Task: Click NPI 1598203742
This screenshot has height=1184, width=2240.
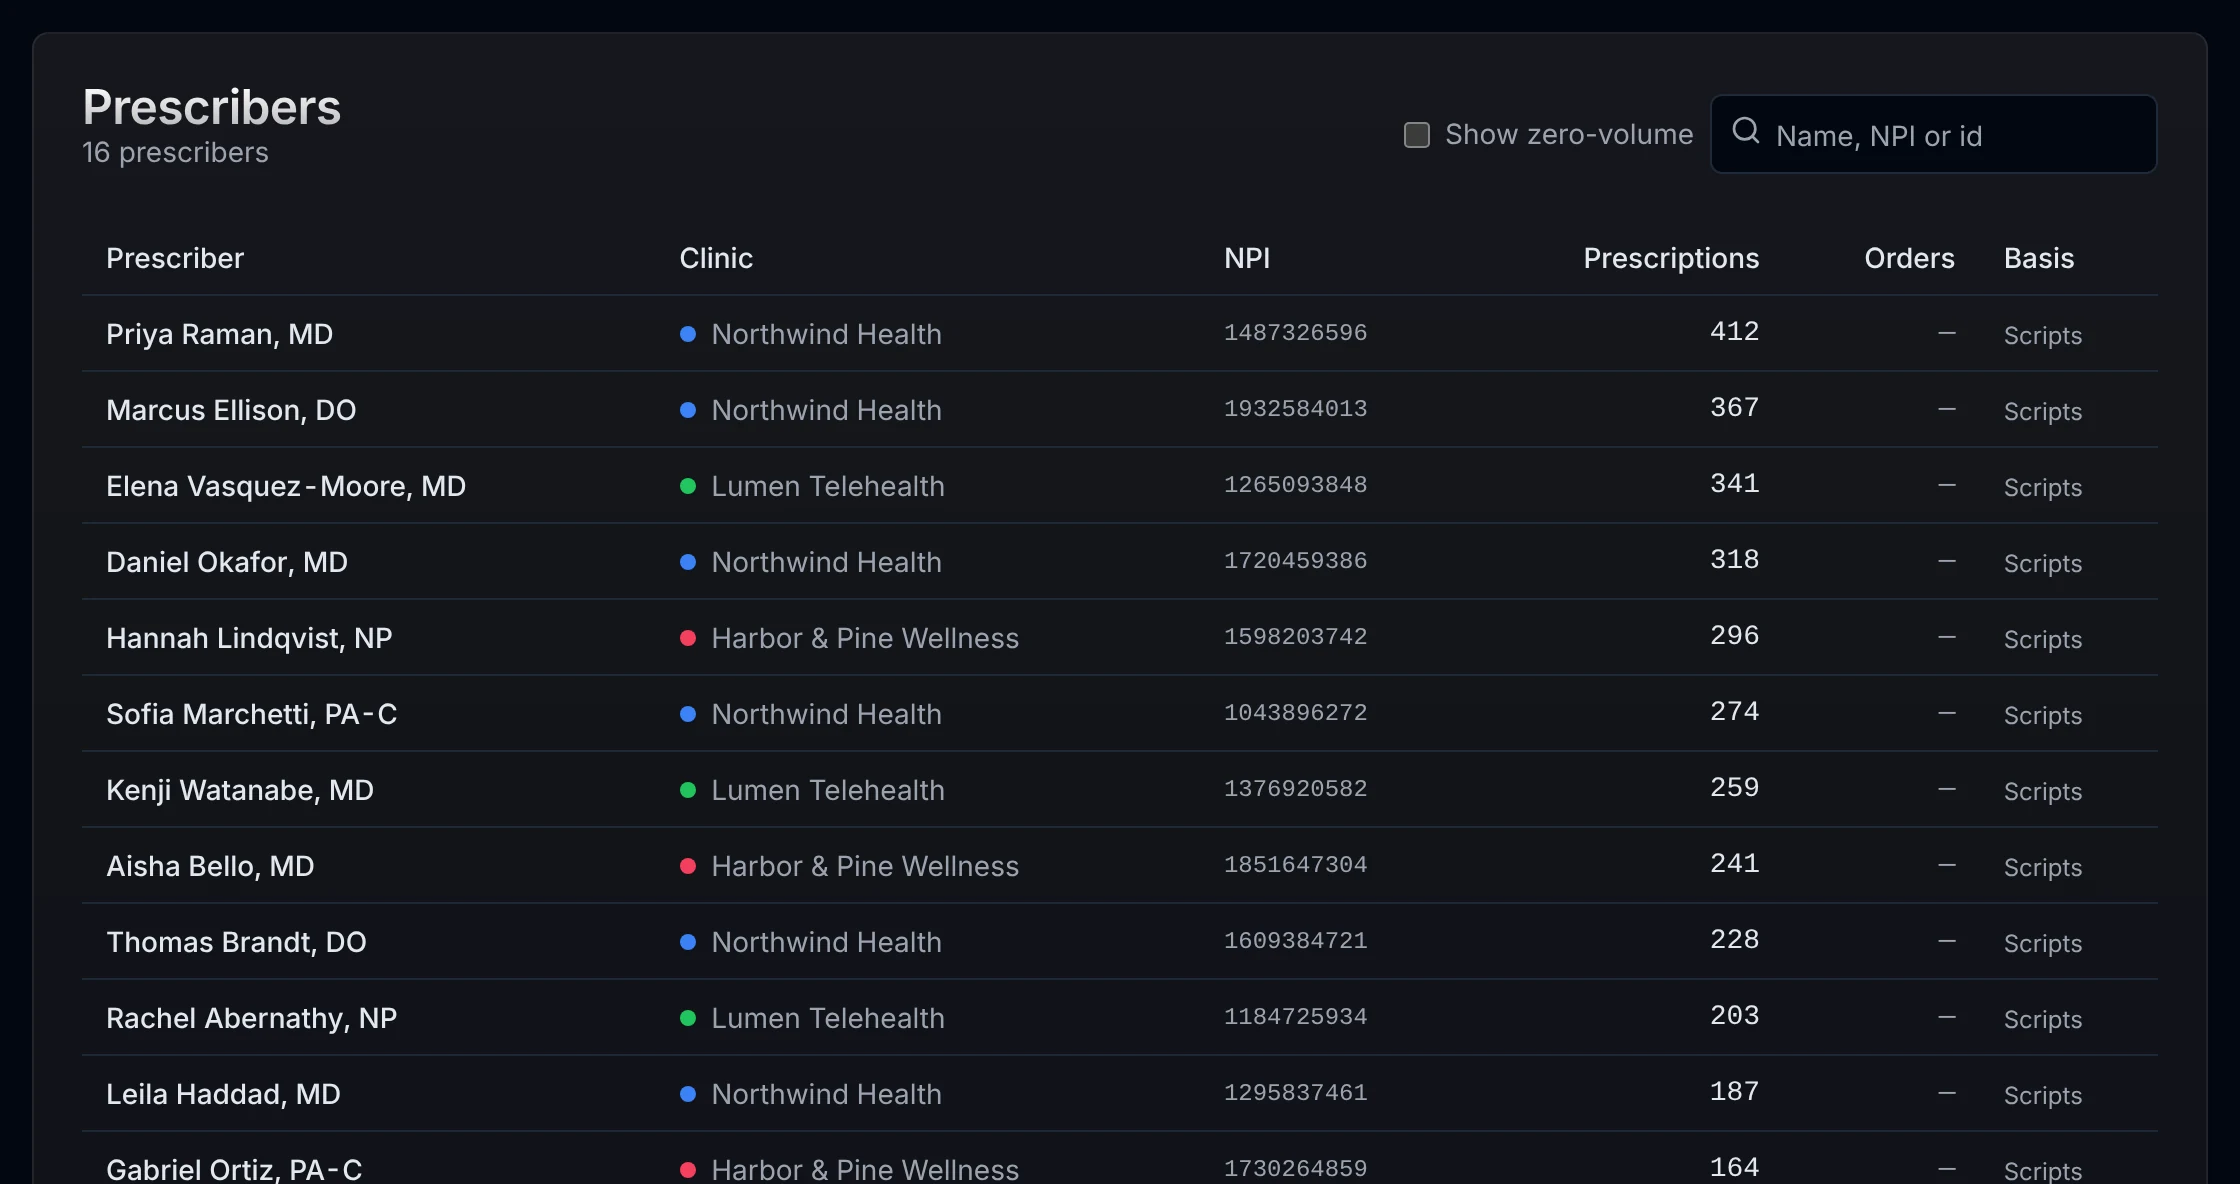Action: tap(1295, 636)
